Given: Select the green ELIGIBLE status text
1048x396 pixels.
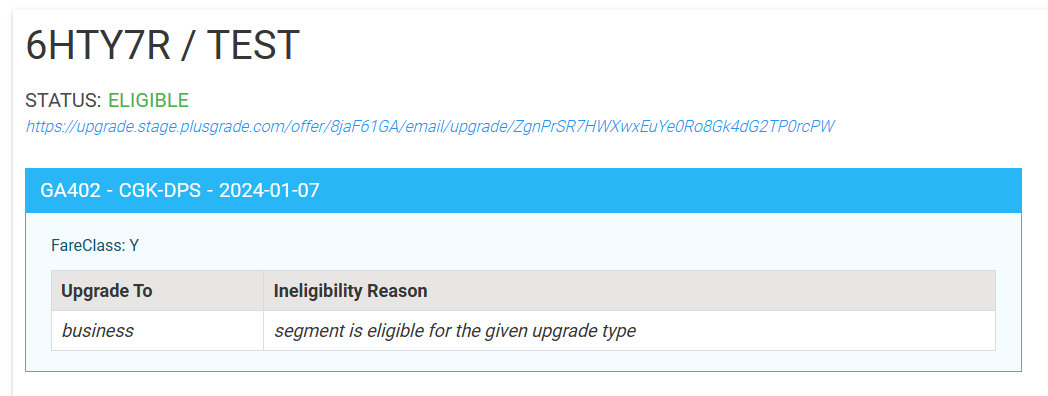Looking at the screenshot, I should coord(148,100).
